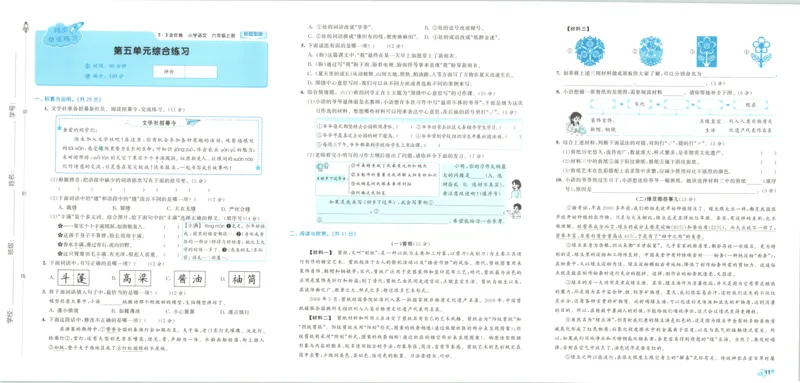Image resolution: width=800 pixels, height=383 pixels.
Task: Select round paper-cut pattern number ①
Action: [589, 52]
